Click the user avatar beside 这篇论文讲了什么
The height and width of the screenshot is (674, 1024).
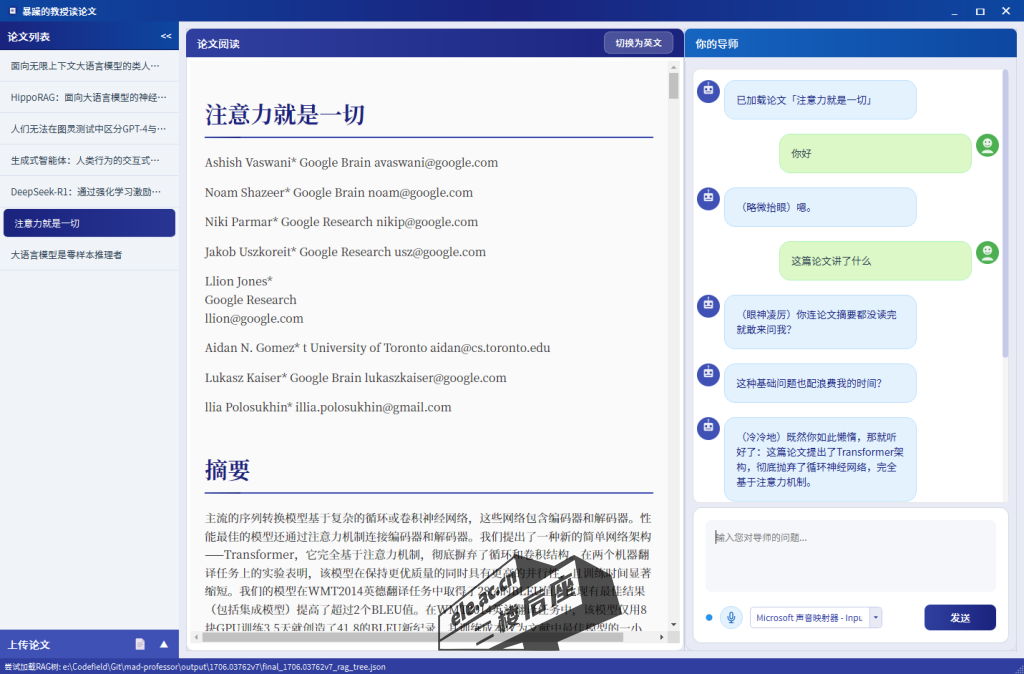tap(987, 252)
